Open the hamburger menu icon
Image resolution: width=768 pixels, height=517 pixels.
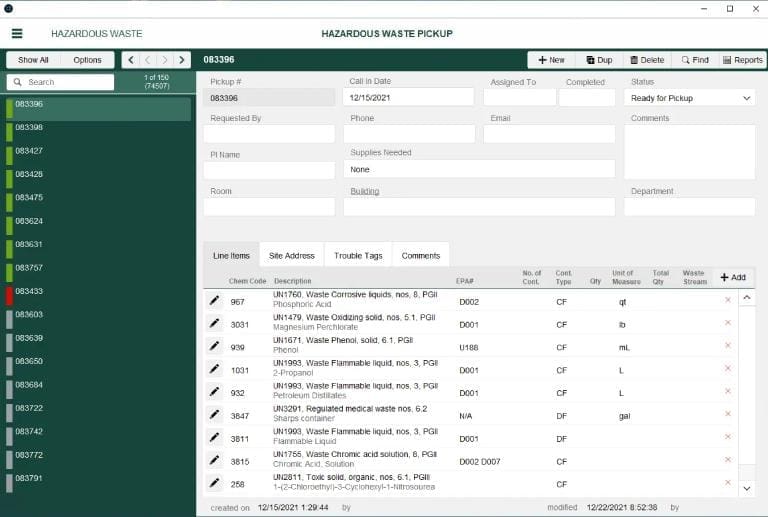click(x=17, y=33)
